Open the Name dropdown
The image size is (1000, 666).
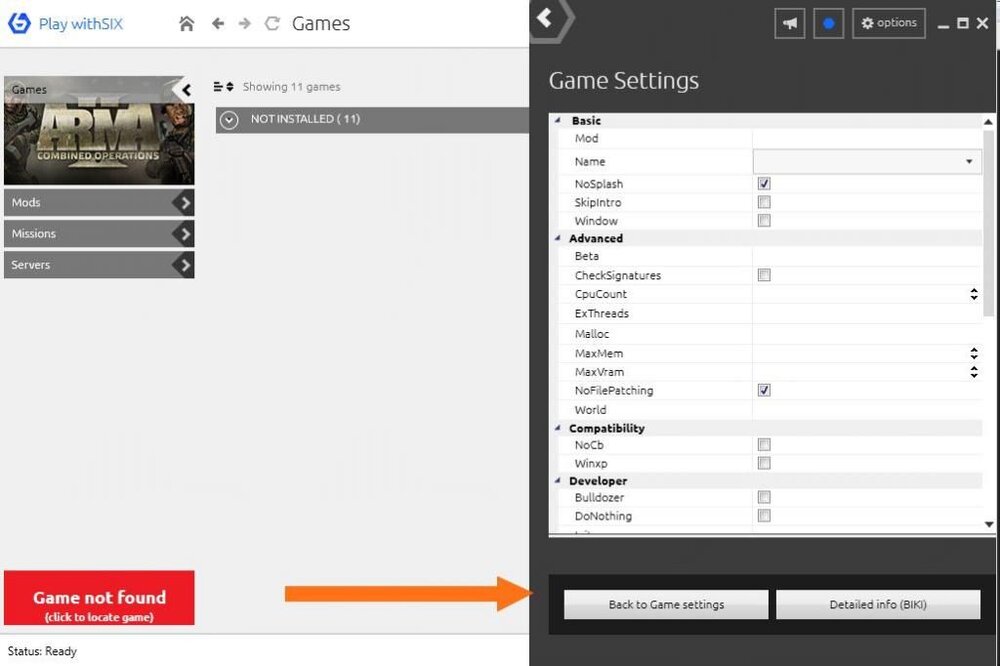coord(867,161)
